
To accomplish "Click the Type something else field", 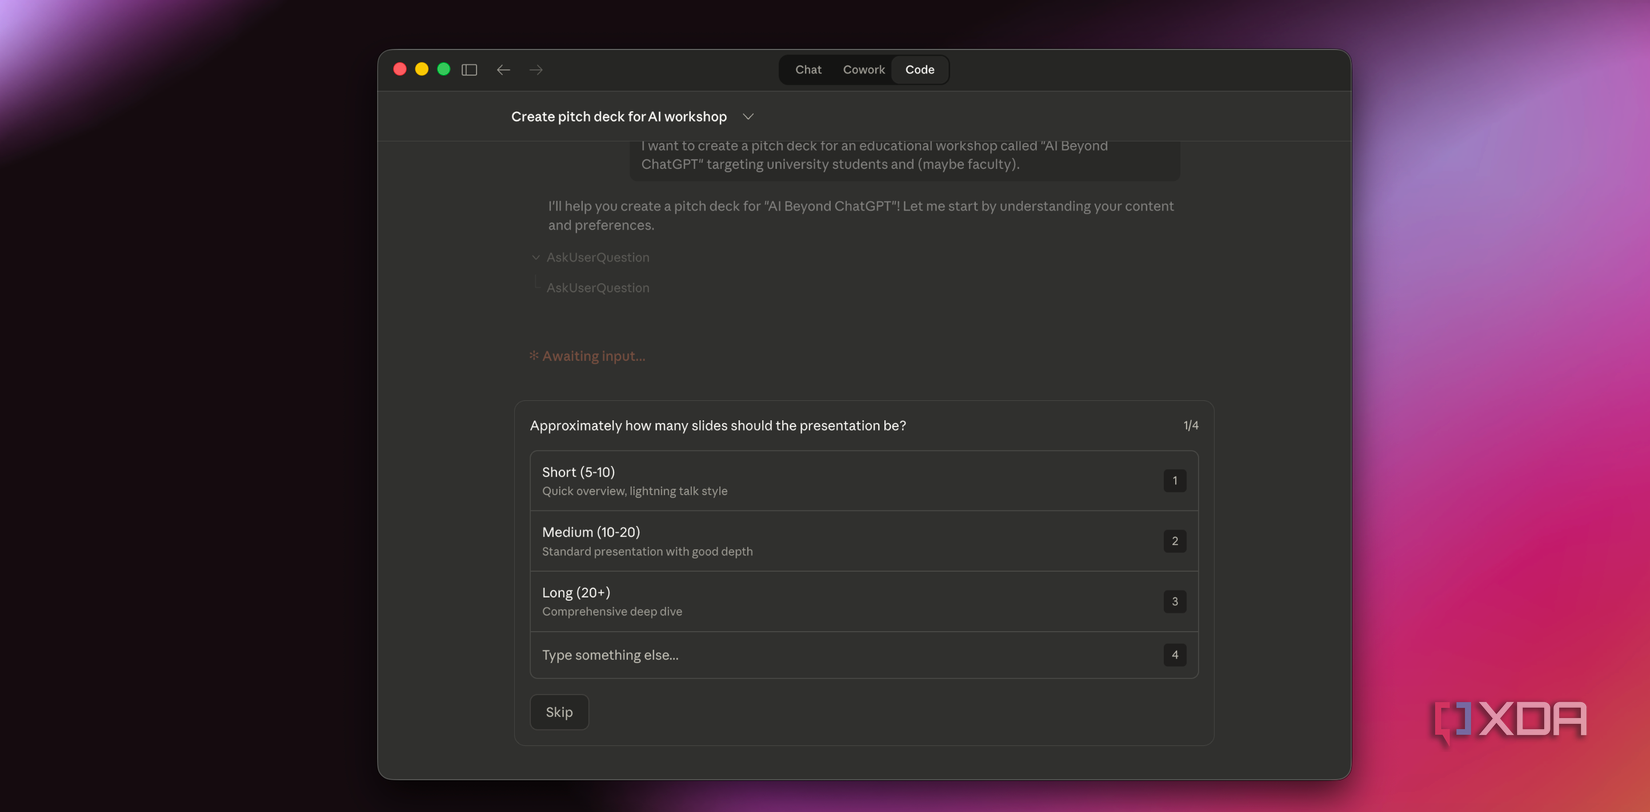I will (864, 655).
